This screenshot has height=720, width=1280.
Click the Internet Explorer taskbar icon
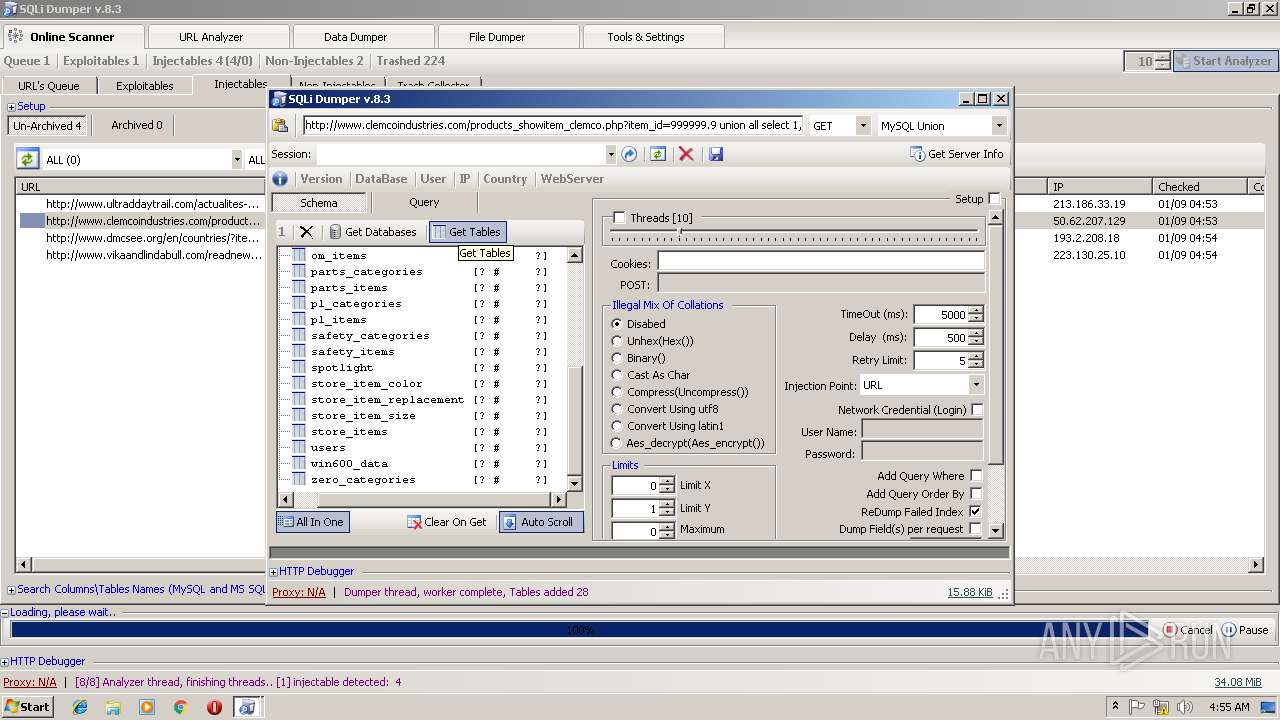[80, 707]
